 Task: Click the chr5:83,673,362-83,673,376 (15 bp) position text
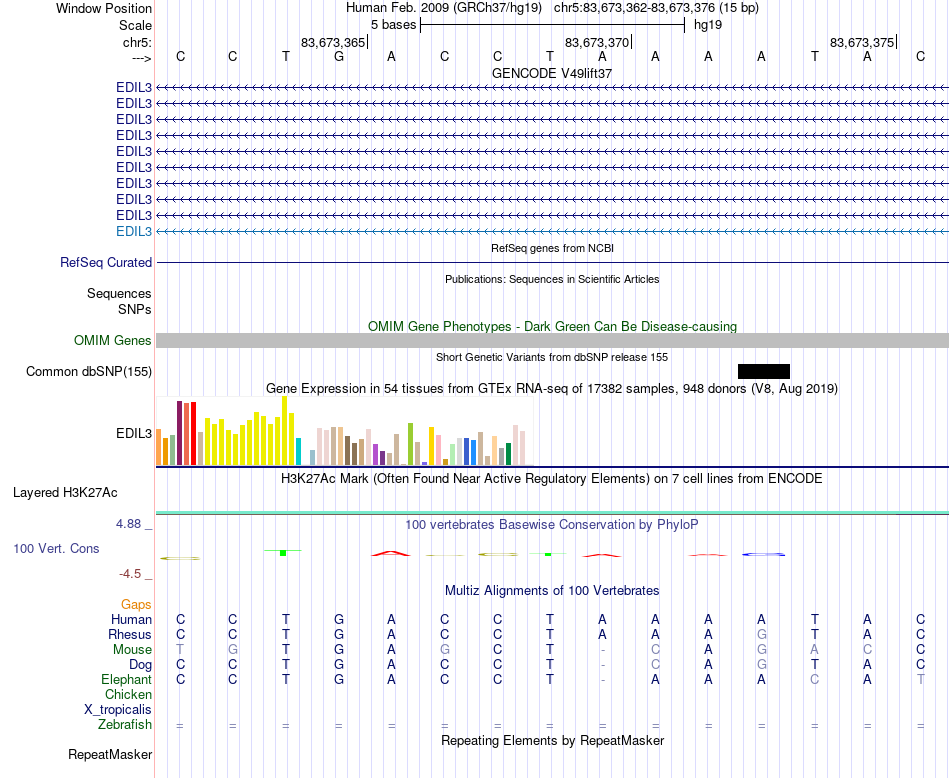(656, 8)
